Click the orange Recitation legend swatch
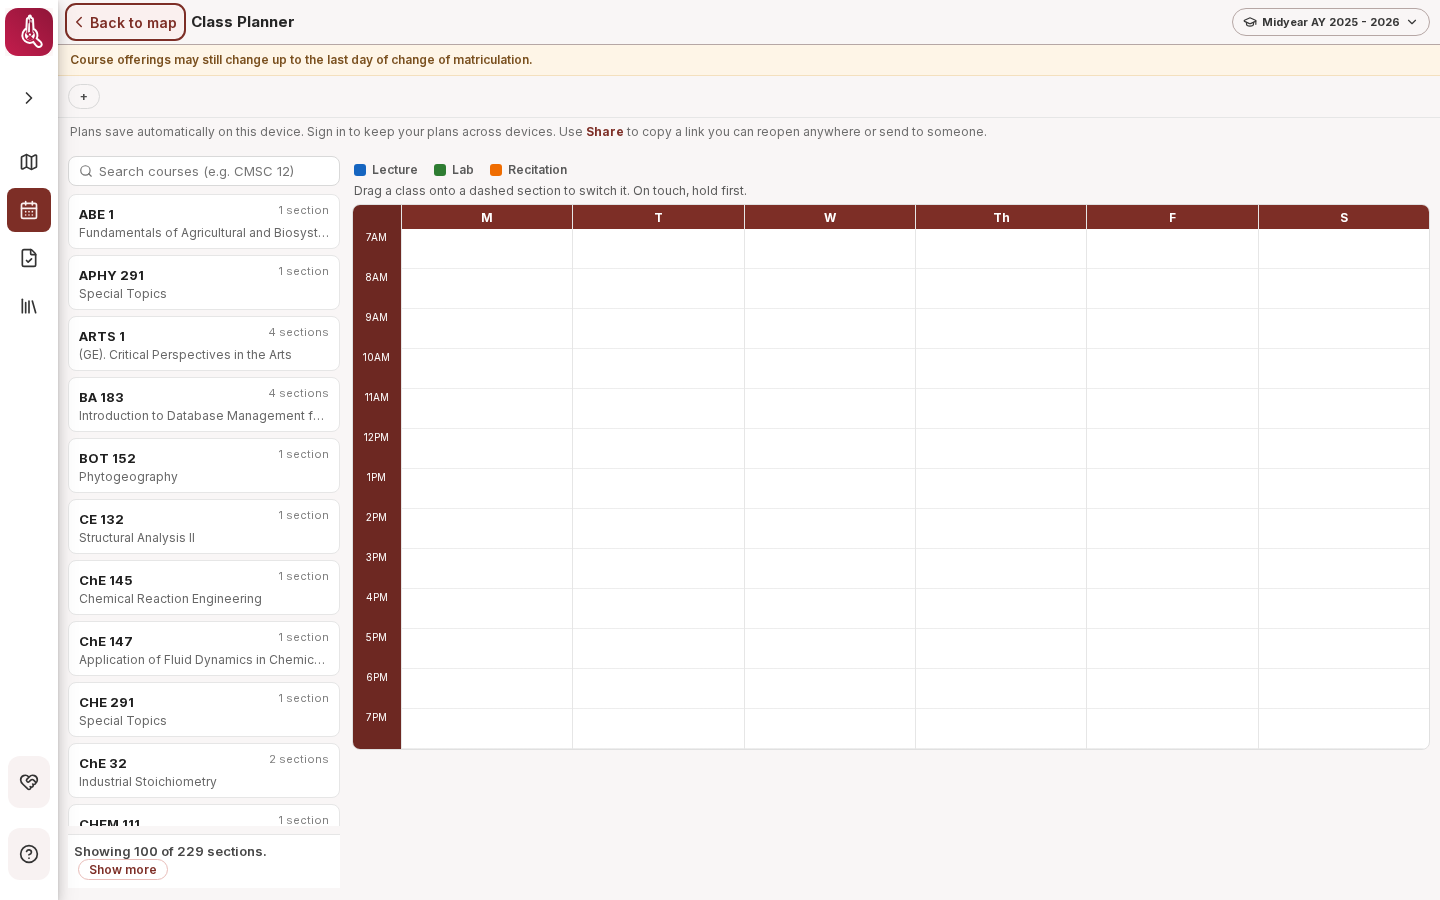Viewport: 1440px width, 900px height. (x=496, y=170)
